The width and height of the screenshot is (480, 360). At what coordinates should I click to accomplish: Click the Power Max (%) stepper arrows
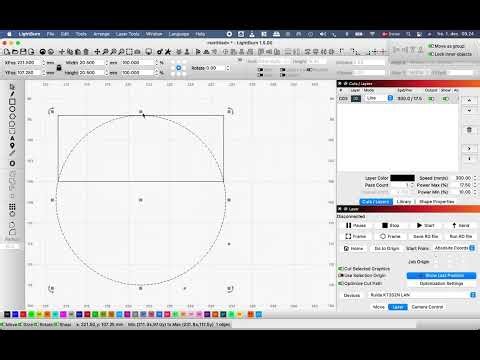pos(475,185)
